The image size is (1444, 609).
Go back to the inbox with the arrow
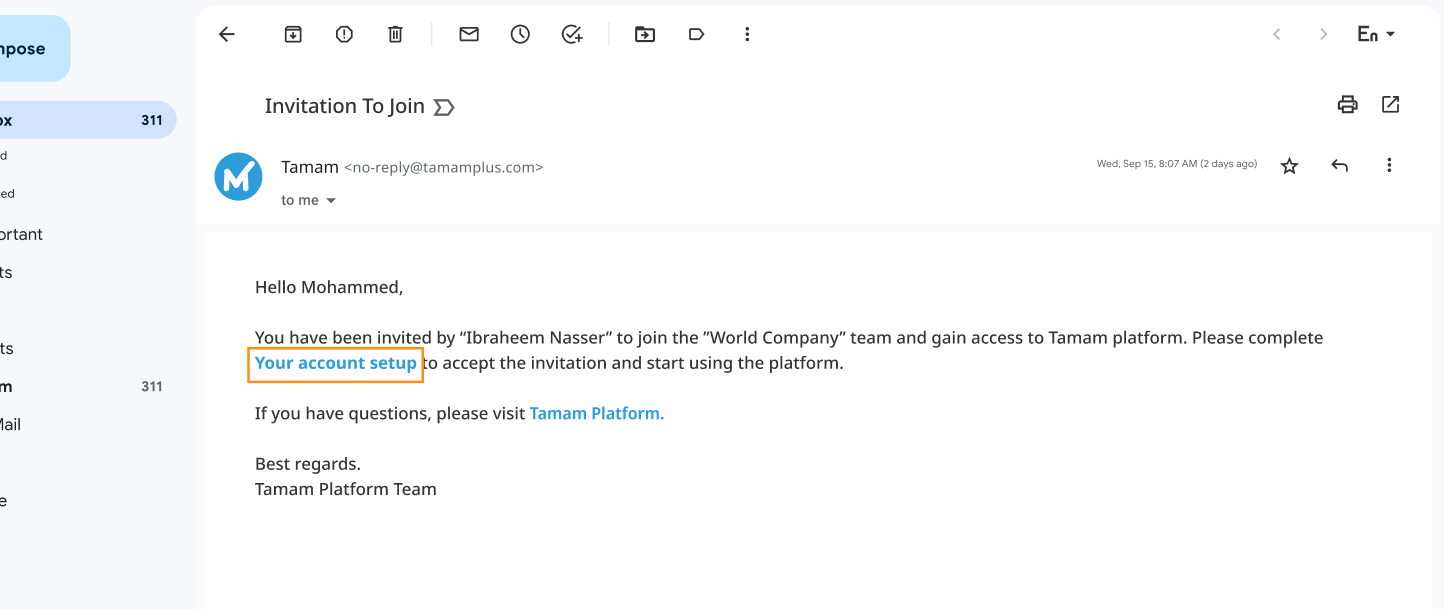click(x=227, y=34)
